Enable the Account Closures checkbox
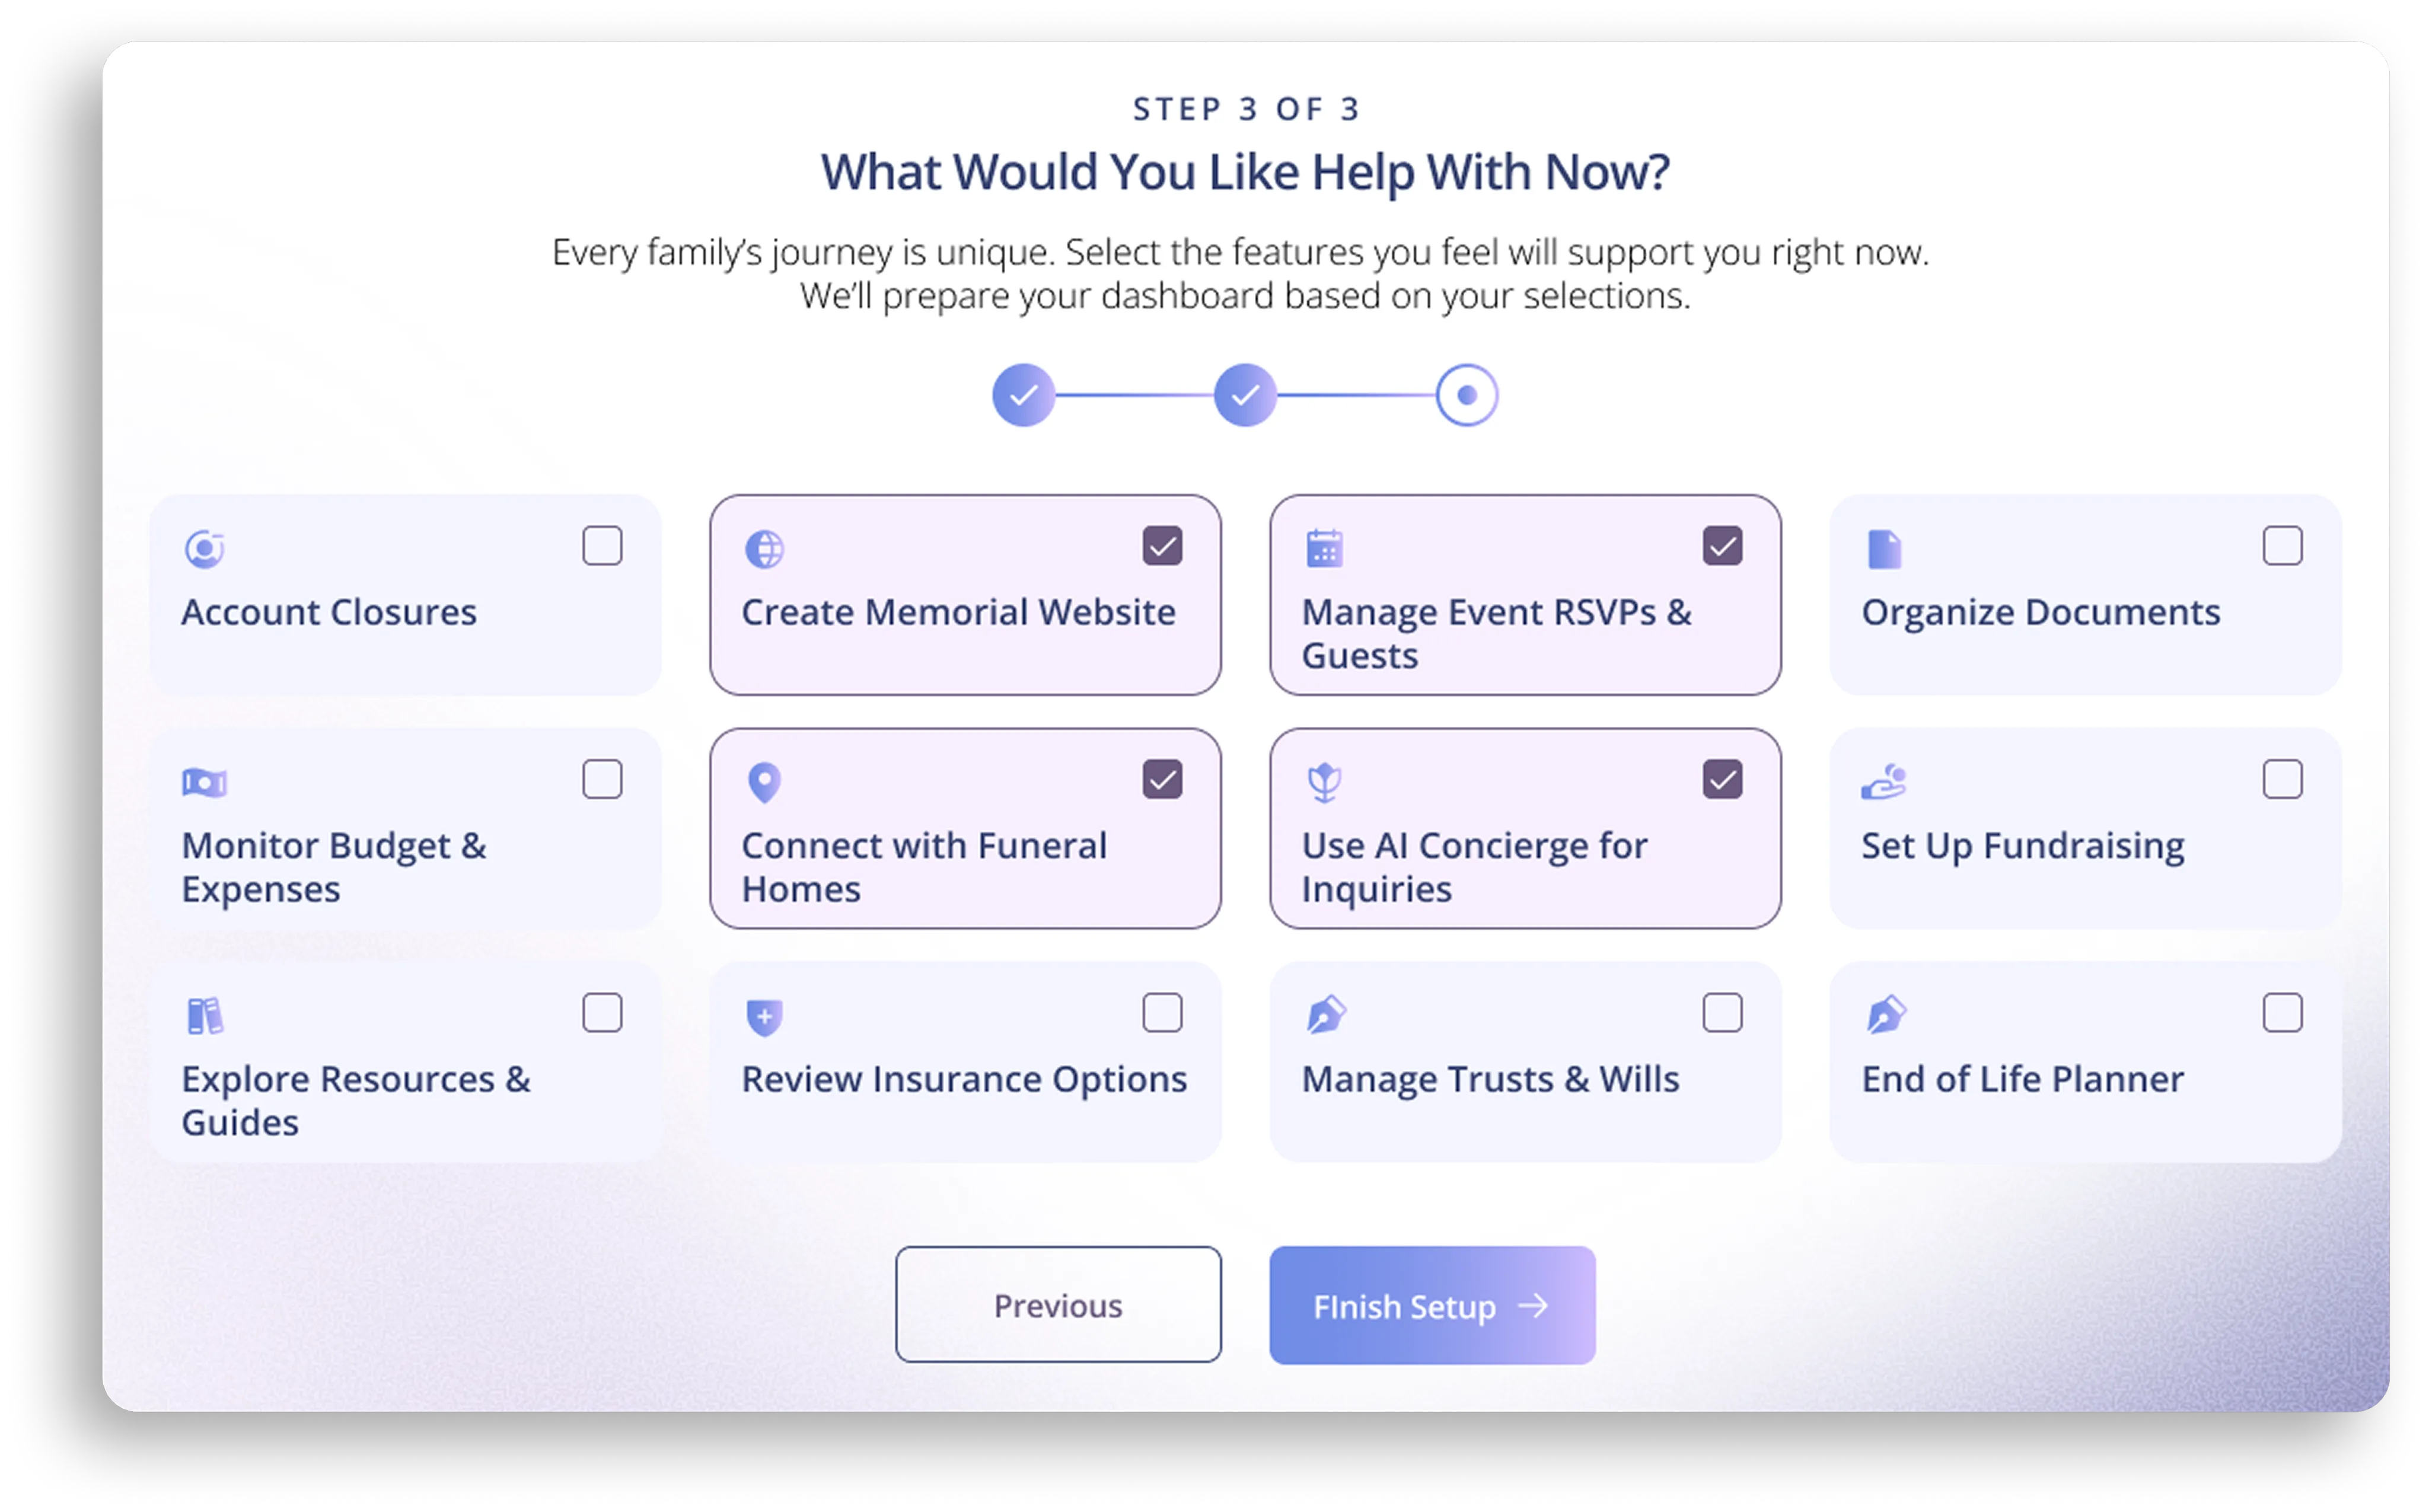This screenshot has width=2429, height=1512. point(602,546)
